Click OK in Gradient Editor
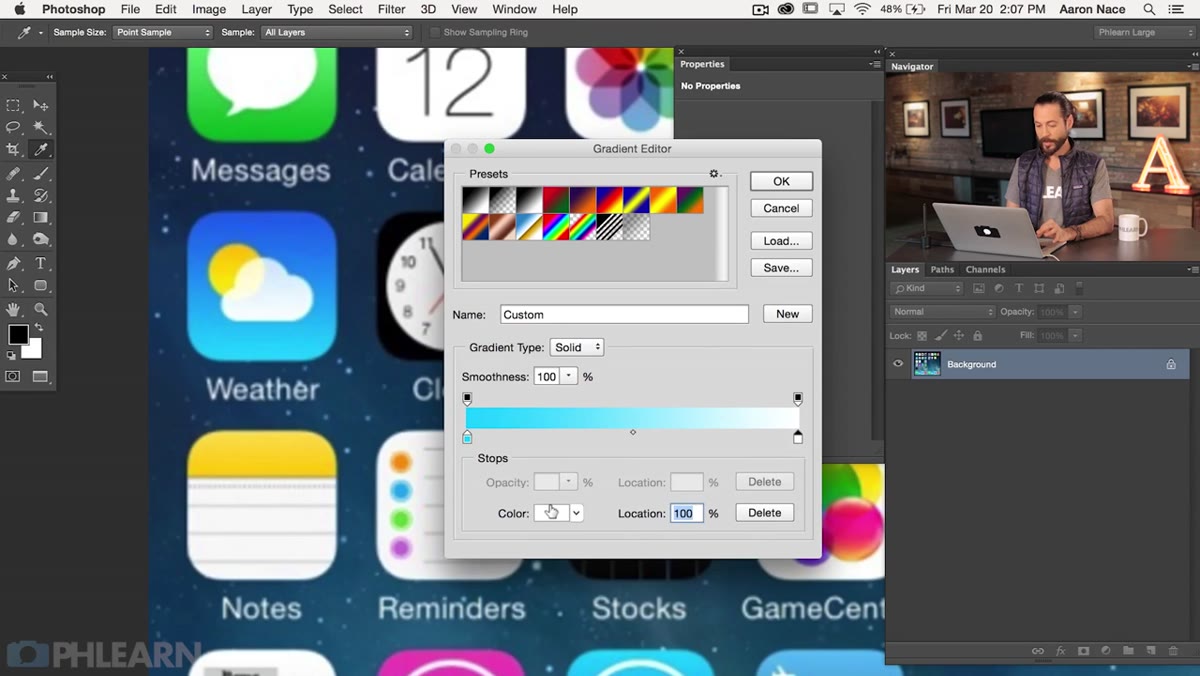 point(781,181)
